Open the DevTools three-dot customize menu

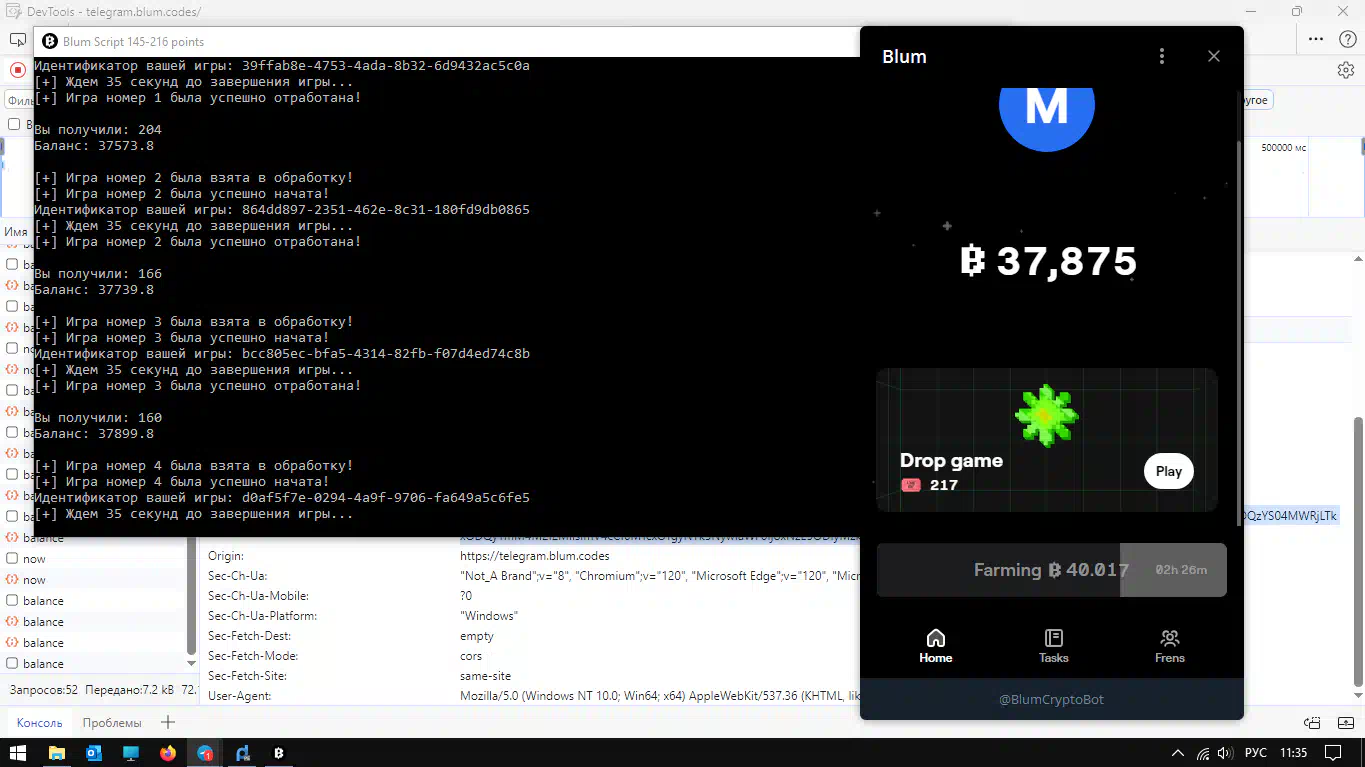(x=1316, y=39)
